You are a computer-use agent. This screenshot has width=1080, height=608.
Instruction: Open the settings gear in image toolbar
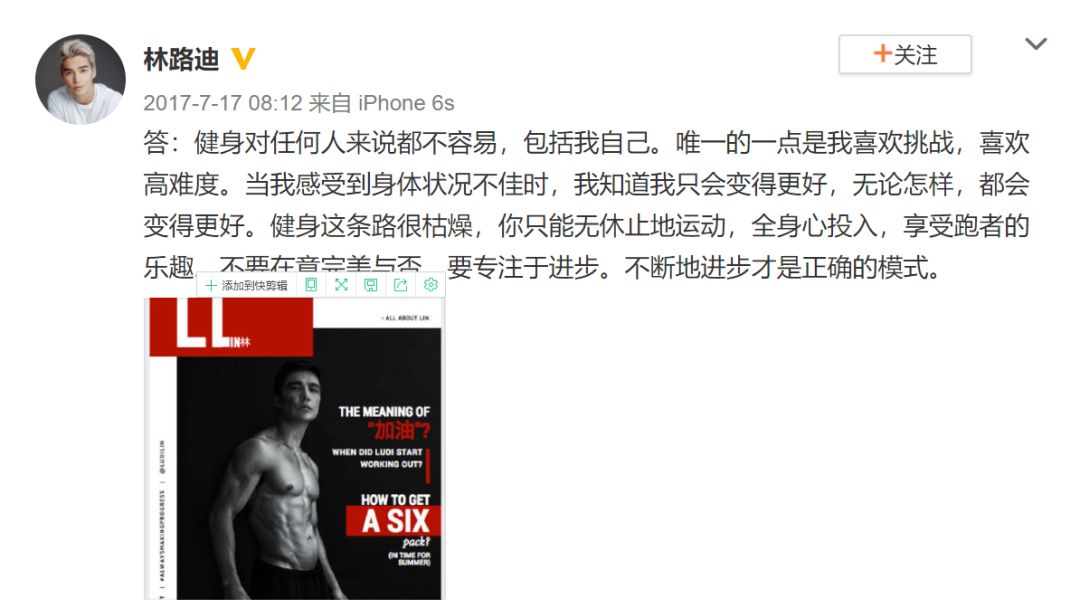click(x=430, y=285)
